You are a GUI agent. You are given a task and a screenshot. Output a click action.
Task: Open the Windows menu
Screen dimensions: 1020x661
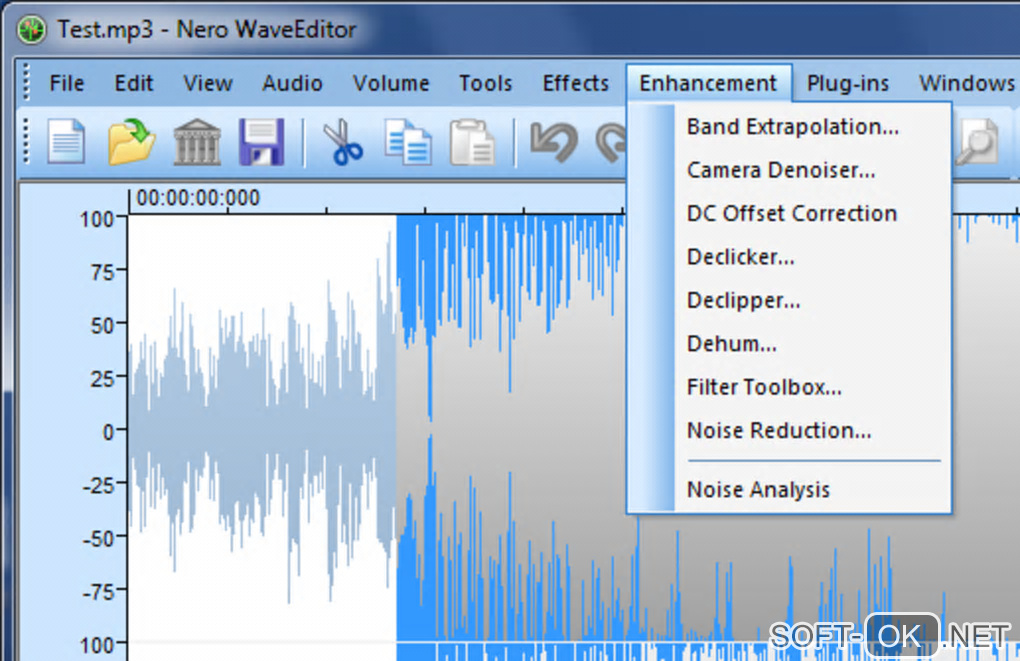click(x=967, y=83)
